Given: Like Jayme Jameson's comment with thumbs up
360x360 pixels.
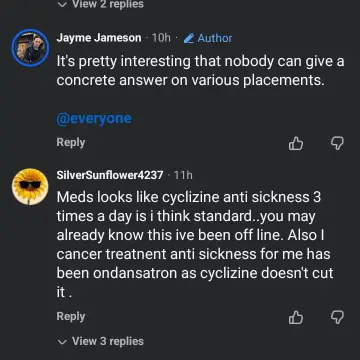Looking at the screenshot, I should coord(296,144).
